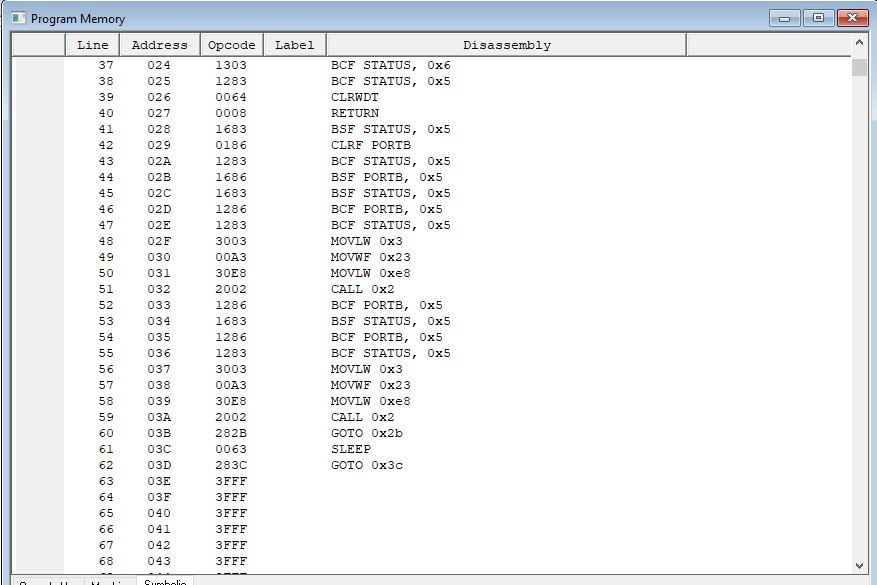Click line number 66
The image size is (877, 585).
pyautogui.click(x=106, y=529)
